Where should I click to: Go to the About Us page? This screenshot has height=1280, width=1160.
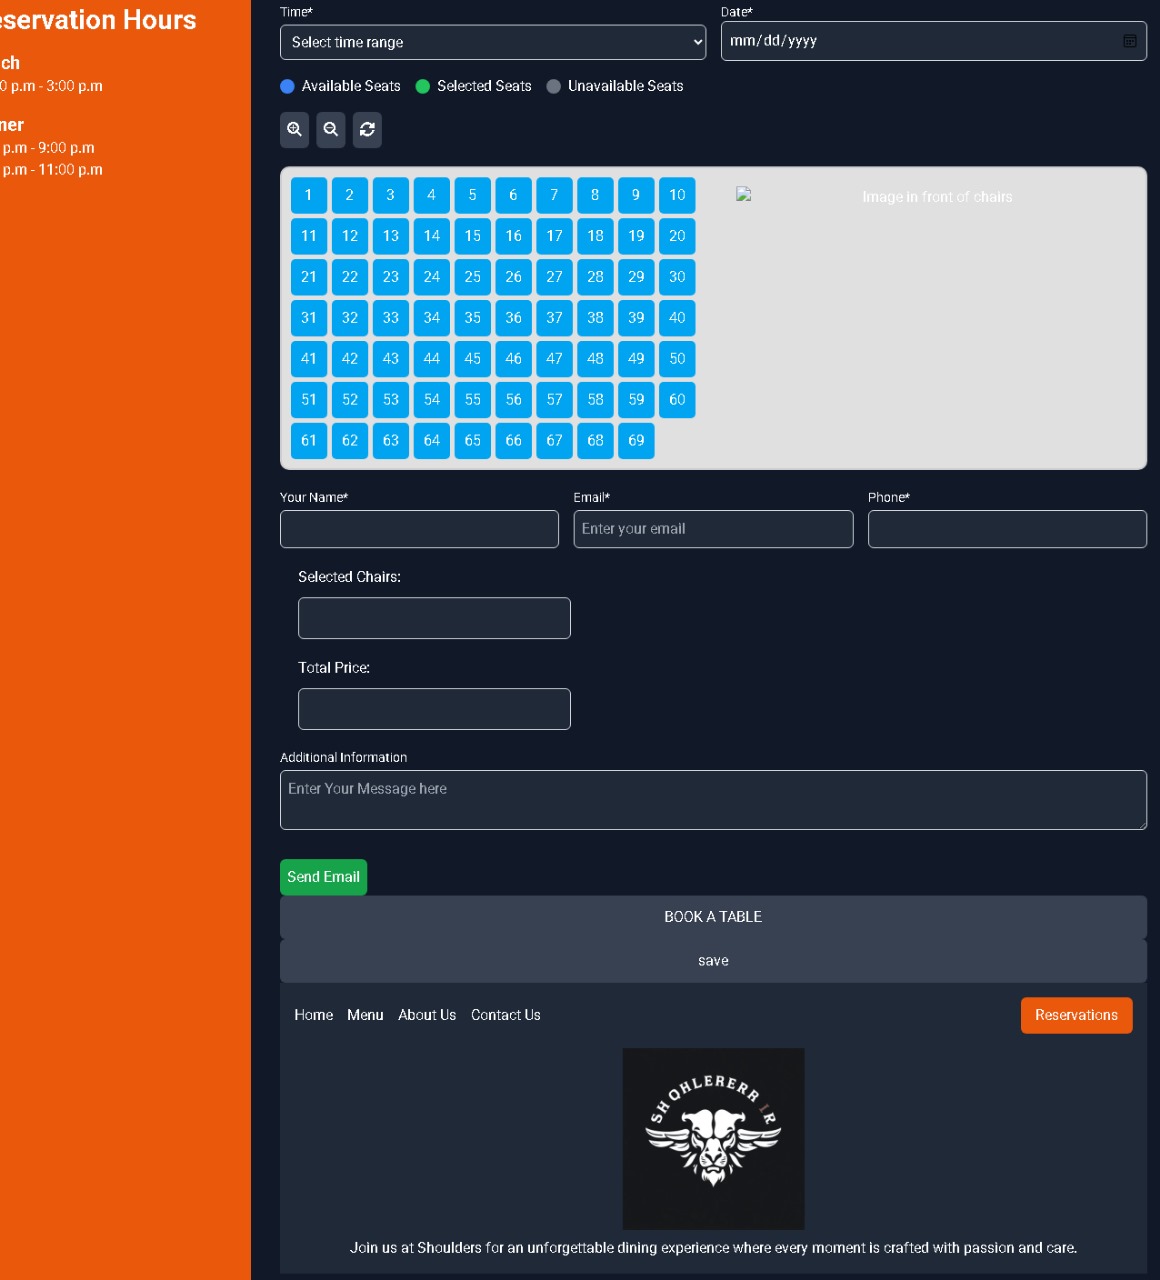pos(427,1015)
